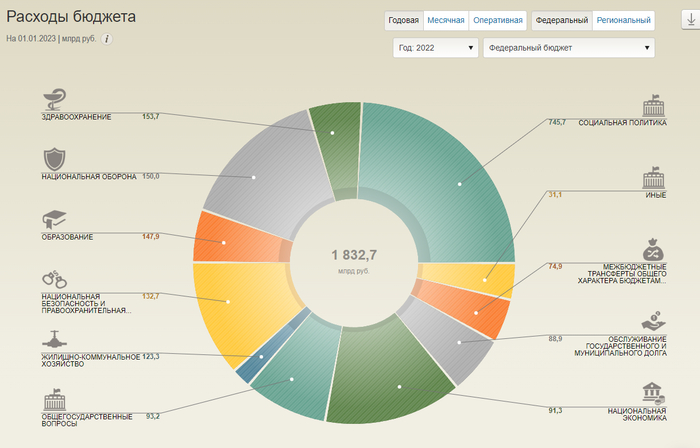Click the hand with coin debt service icon
700x448 pixels.
(654, 321)
